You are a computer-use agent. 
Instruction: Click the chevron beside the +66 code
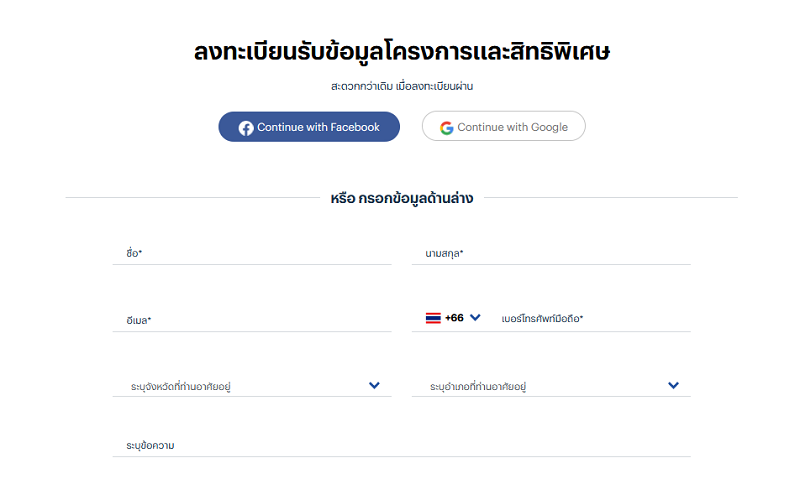tap(475, 318)
